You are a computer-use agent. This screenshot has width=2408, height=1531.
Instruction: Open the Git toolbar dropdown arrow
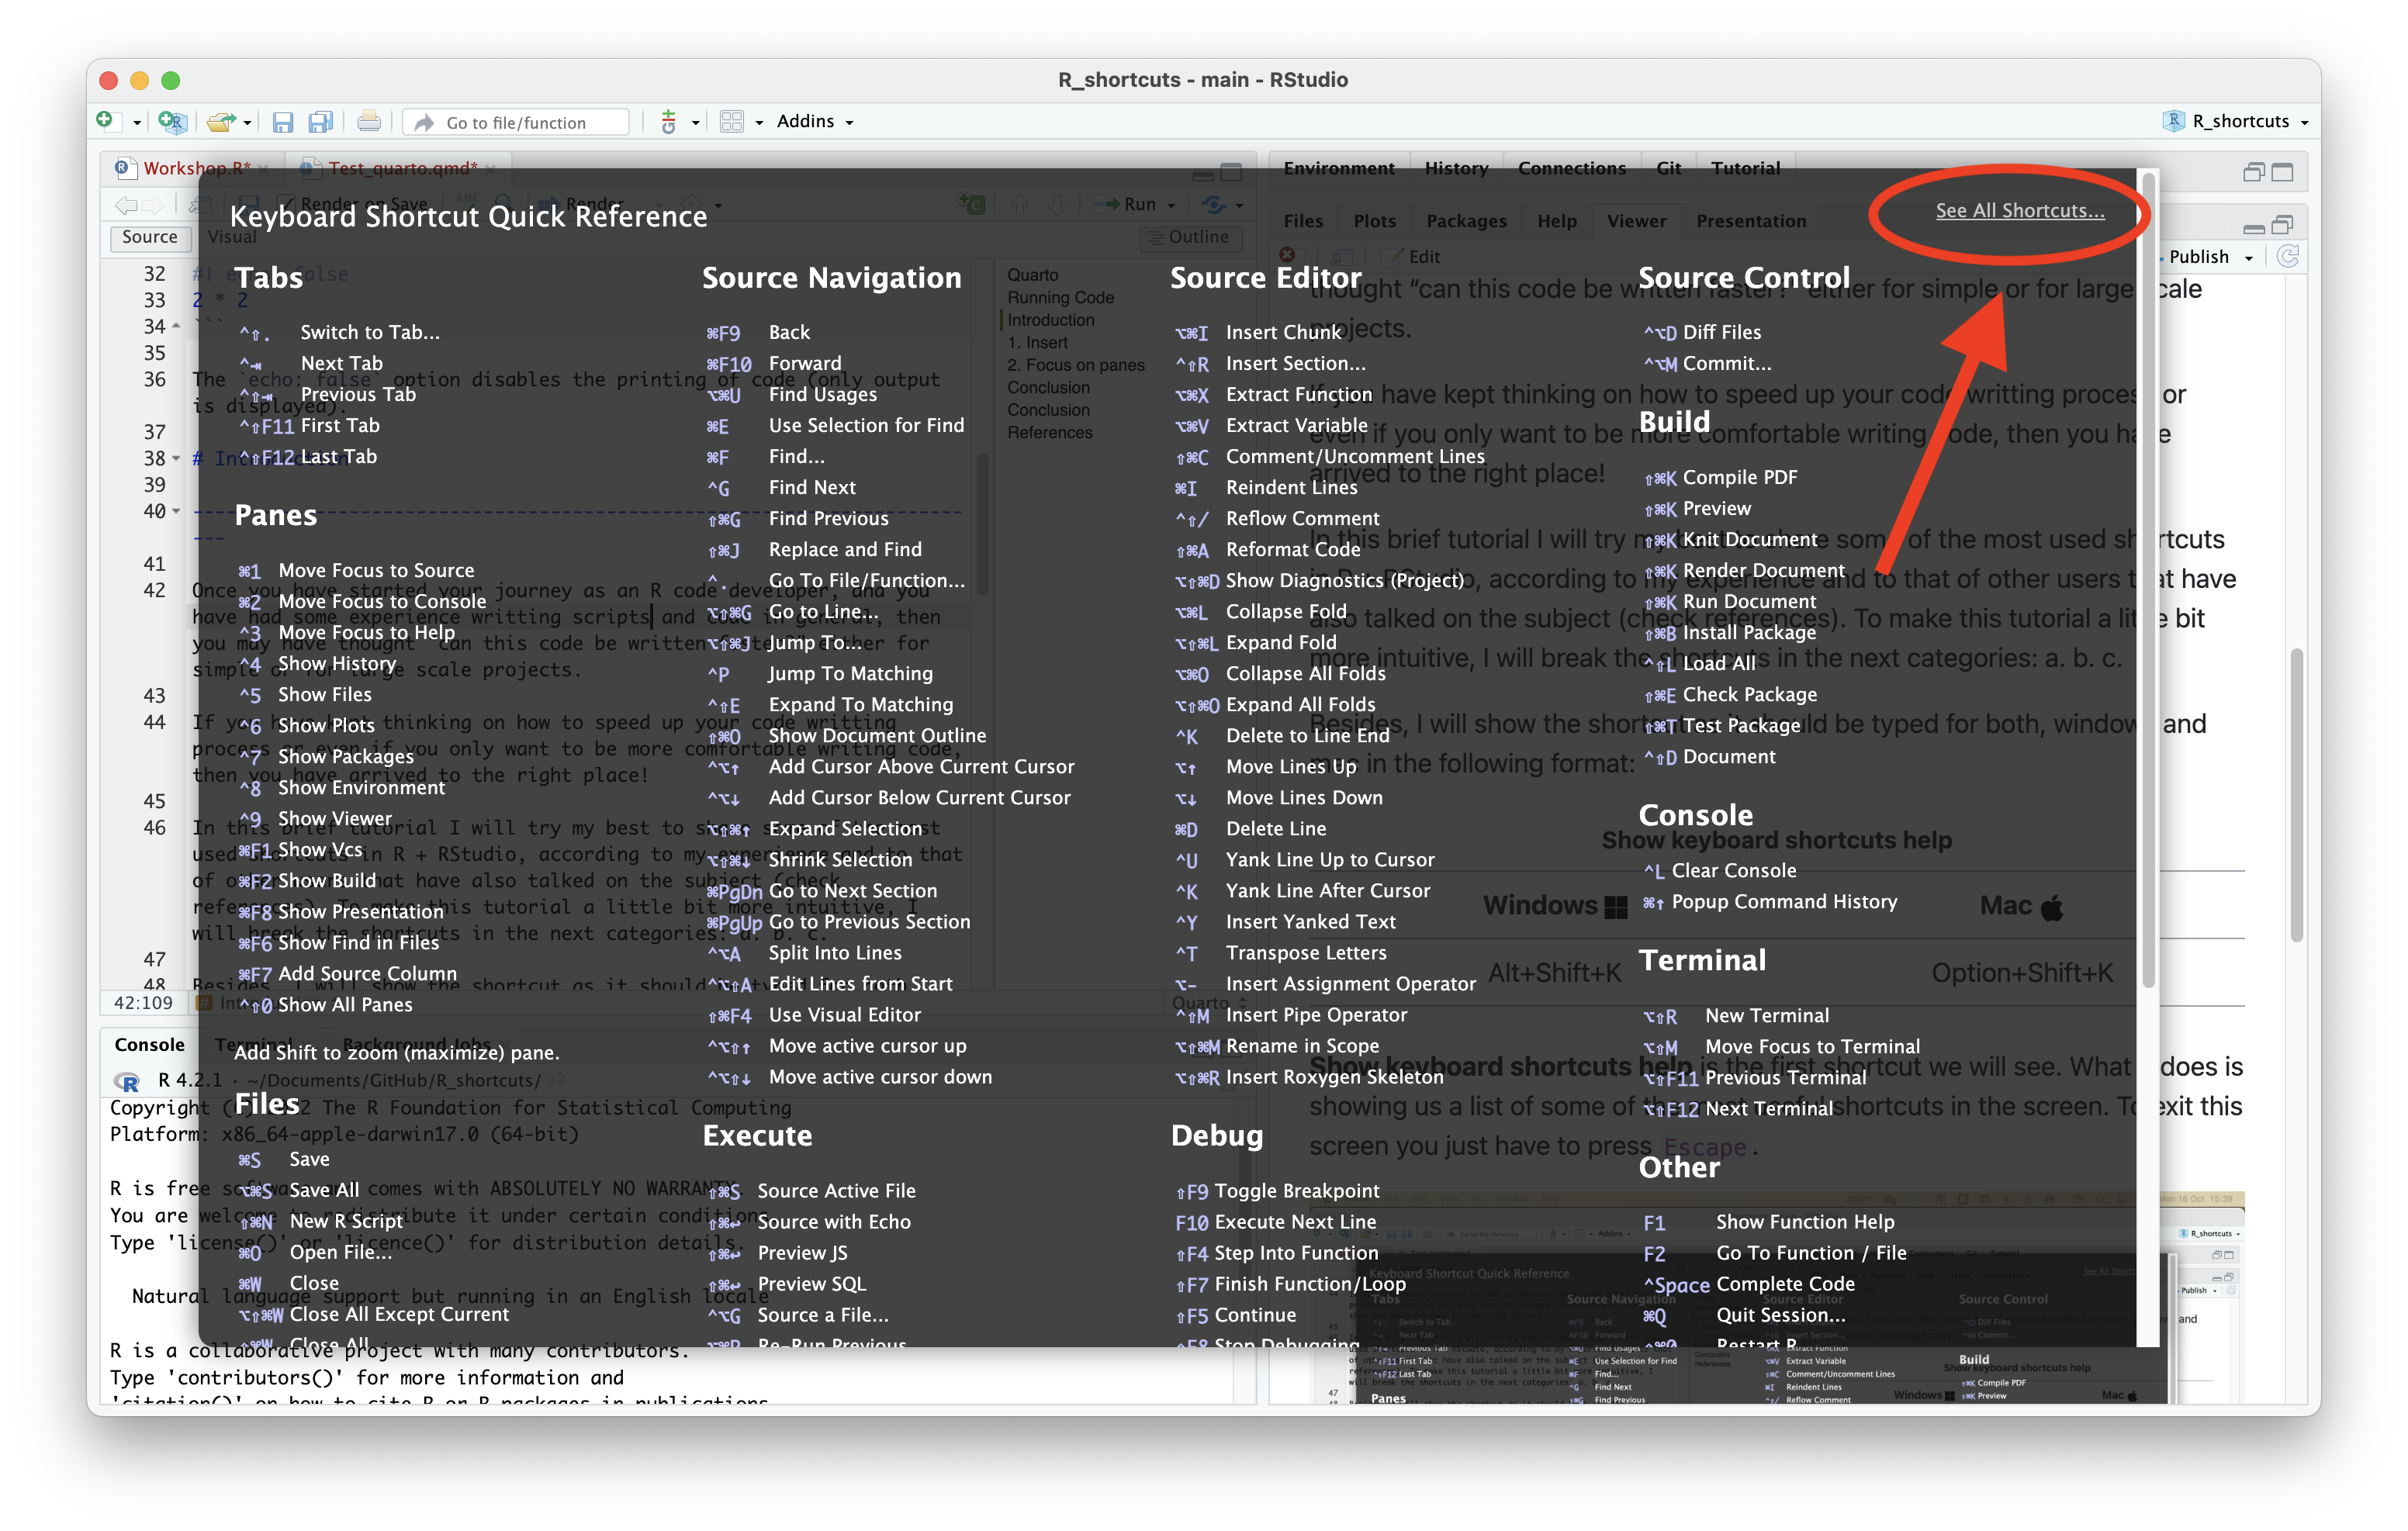(x=695, y=123)
